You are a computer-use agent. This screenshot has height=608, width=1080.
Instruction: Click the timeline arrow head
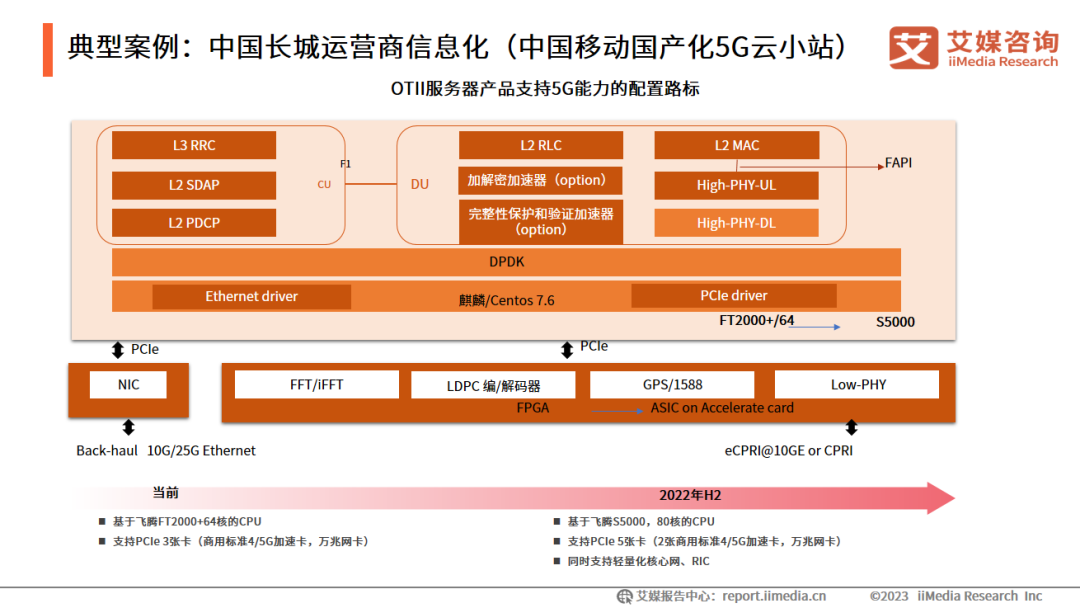point(940,498)
